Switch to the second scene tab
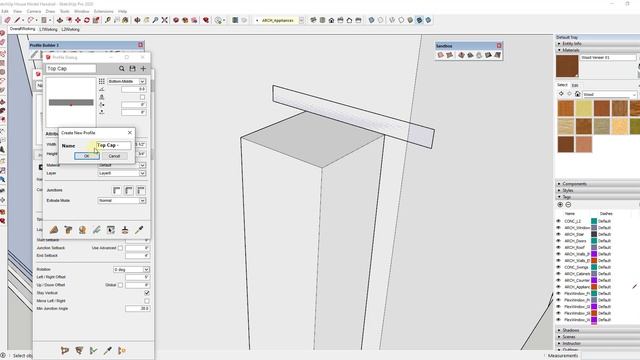 [48, 29]
